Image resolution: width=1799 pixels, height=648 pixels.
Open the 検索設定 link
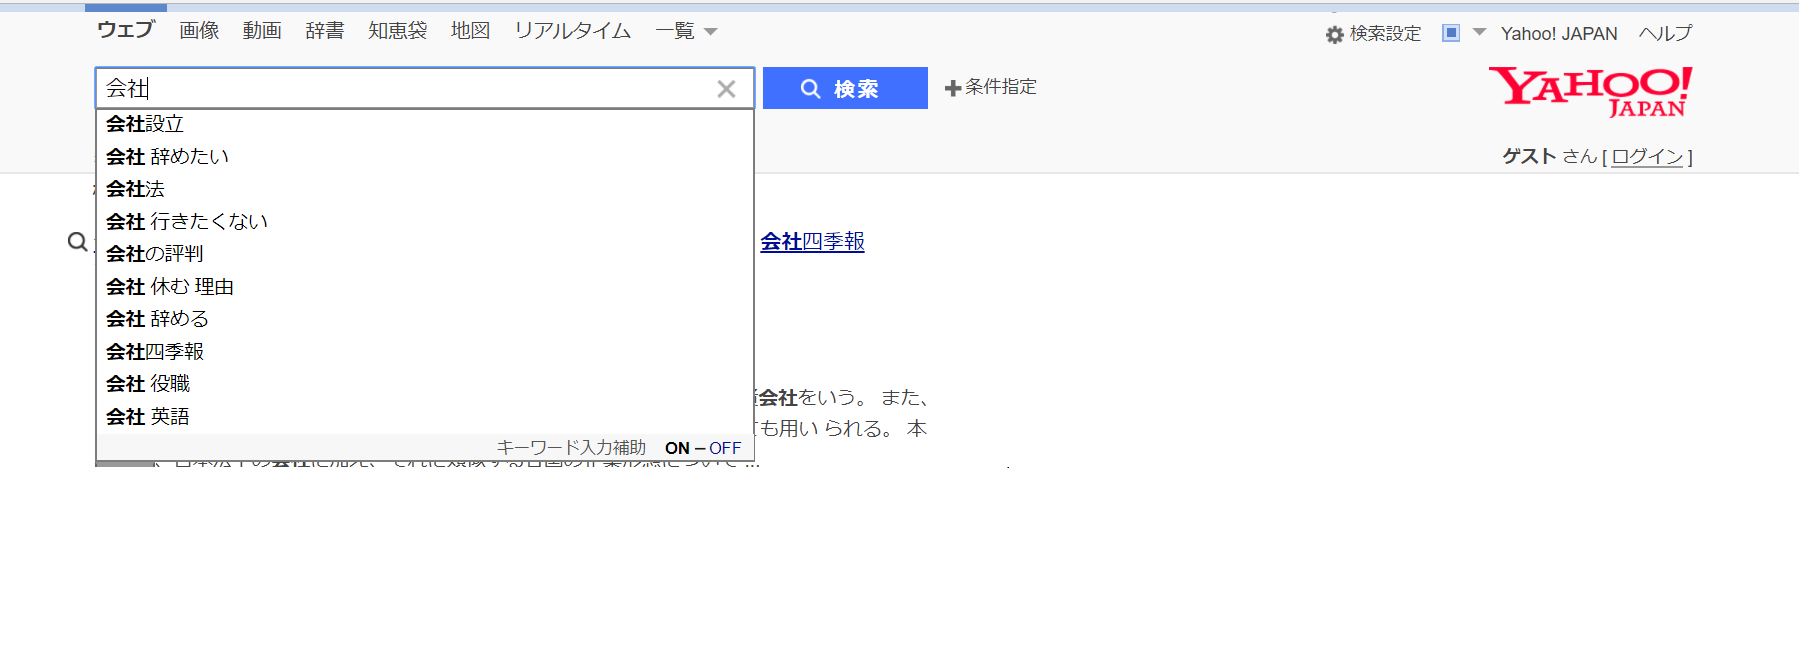[x=1385, y=34]
